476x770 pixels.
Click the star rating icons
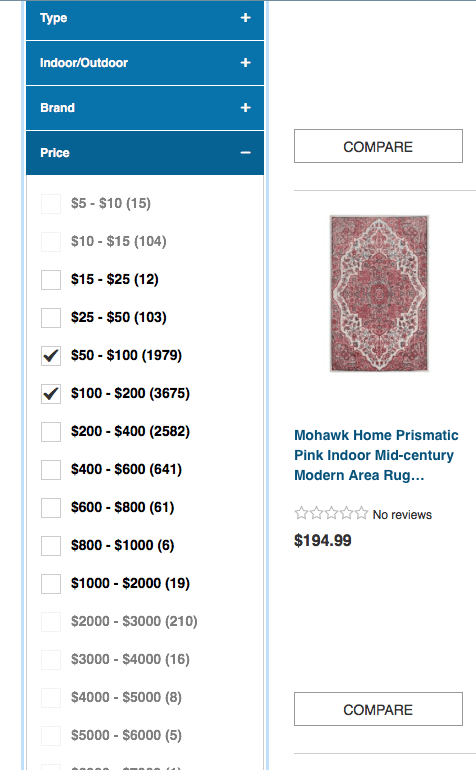[331, 514]
